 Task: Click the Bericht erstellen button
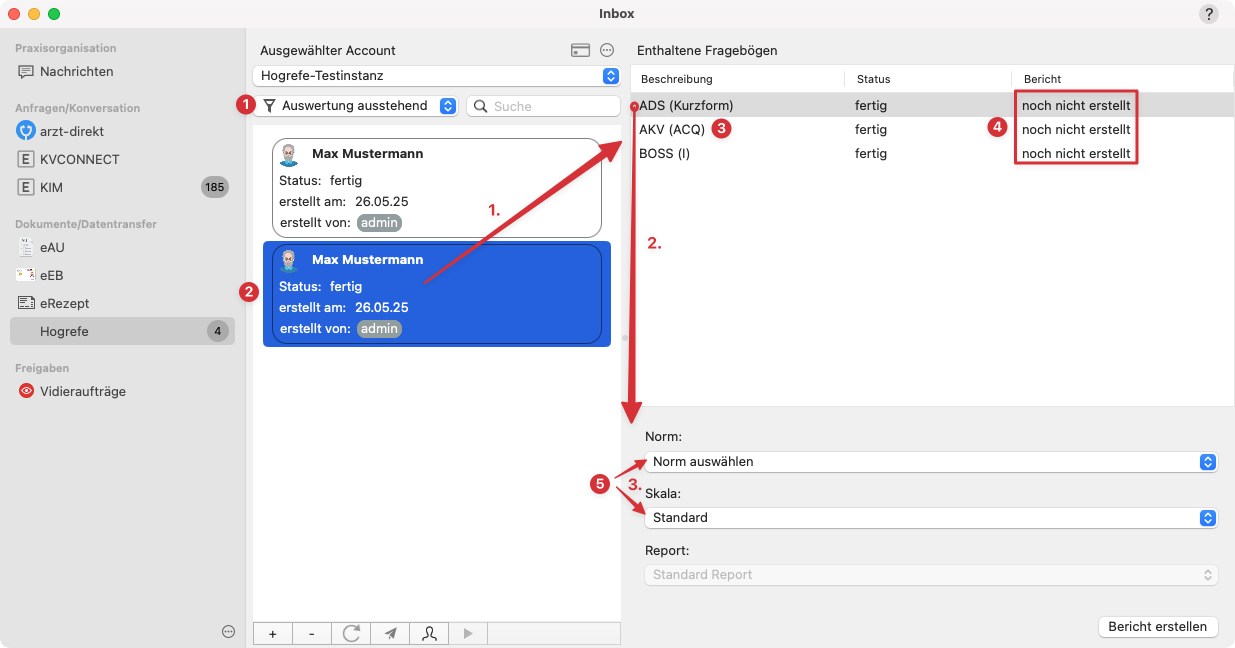1158,627
